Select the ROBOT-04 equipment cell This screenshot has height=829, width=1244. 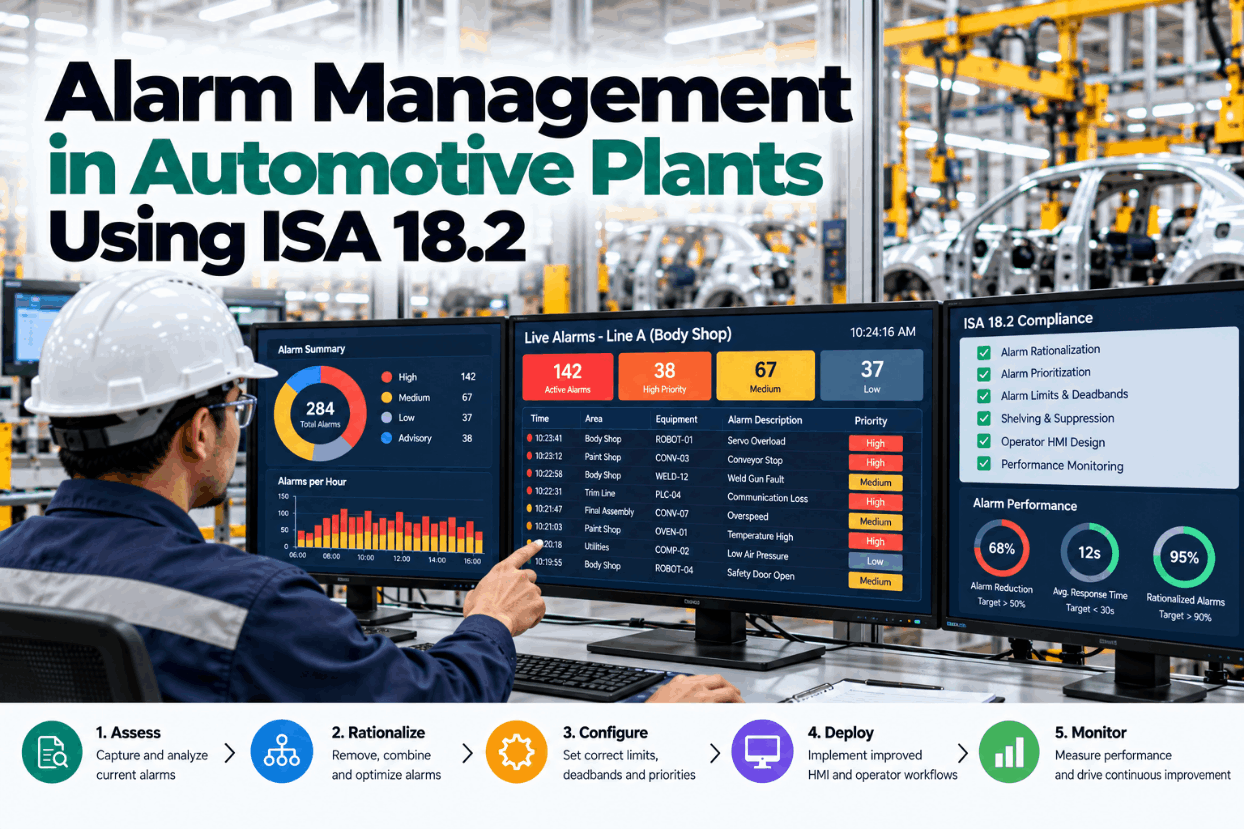point(674,569)
